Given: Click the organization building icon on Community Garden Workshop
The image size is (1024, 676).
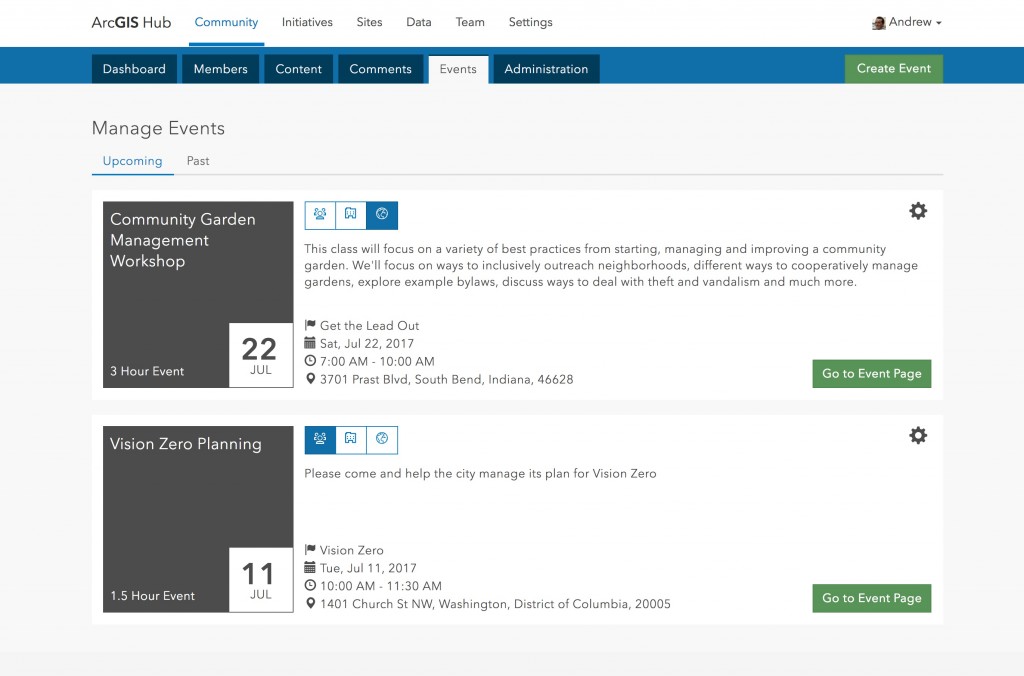Looking at the screenshot, I should tap(350, 215).
